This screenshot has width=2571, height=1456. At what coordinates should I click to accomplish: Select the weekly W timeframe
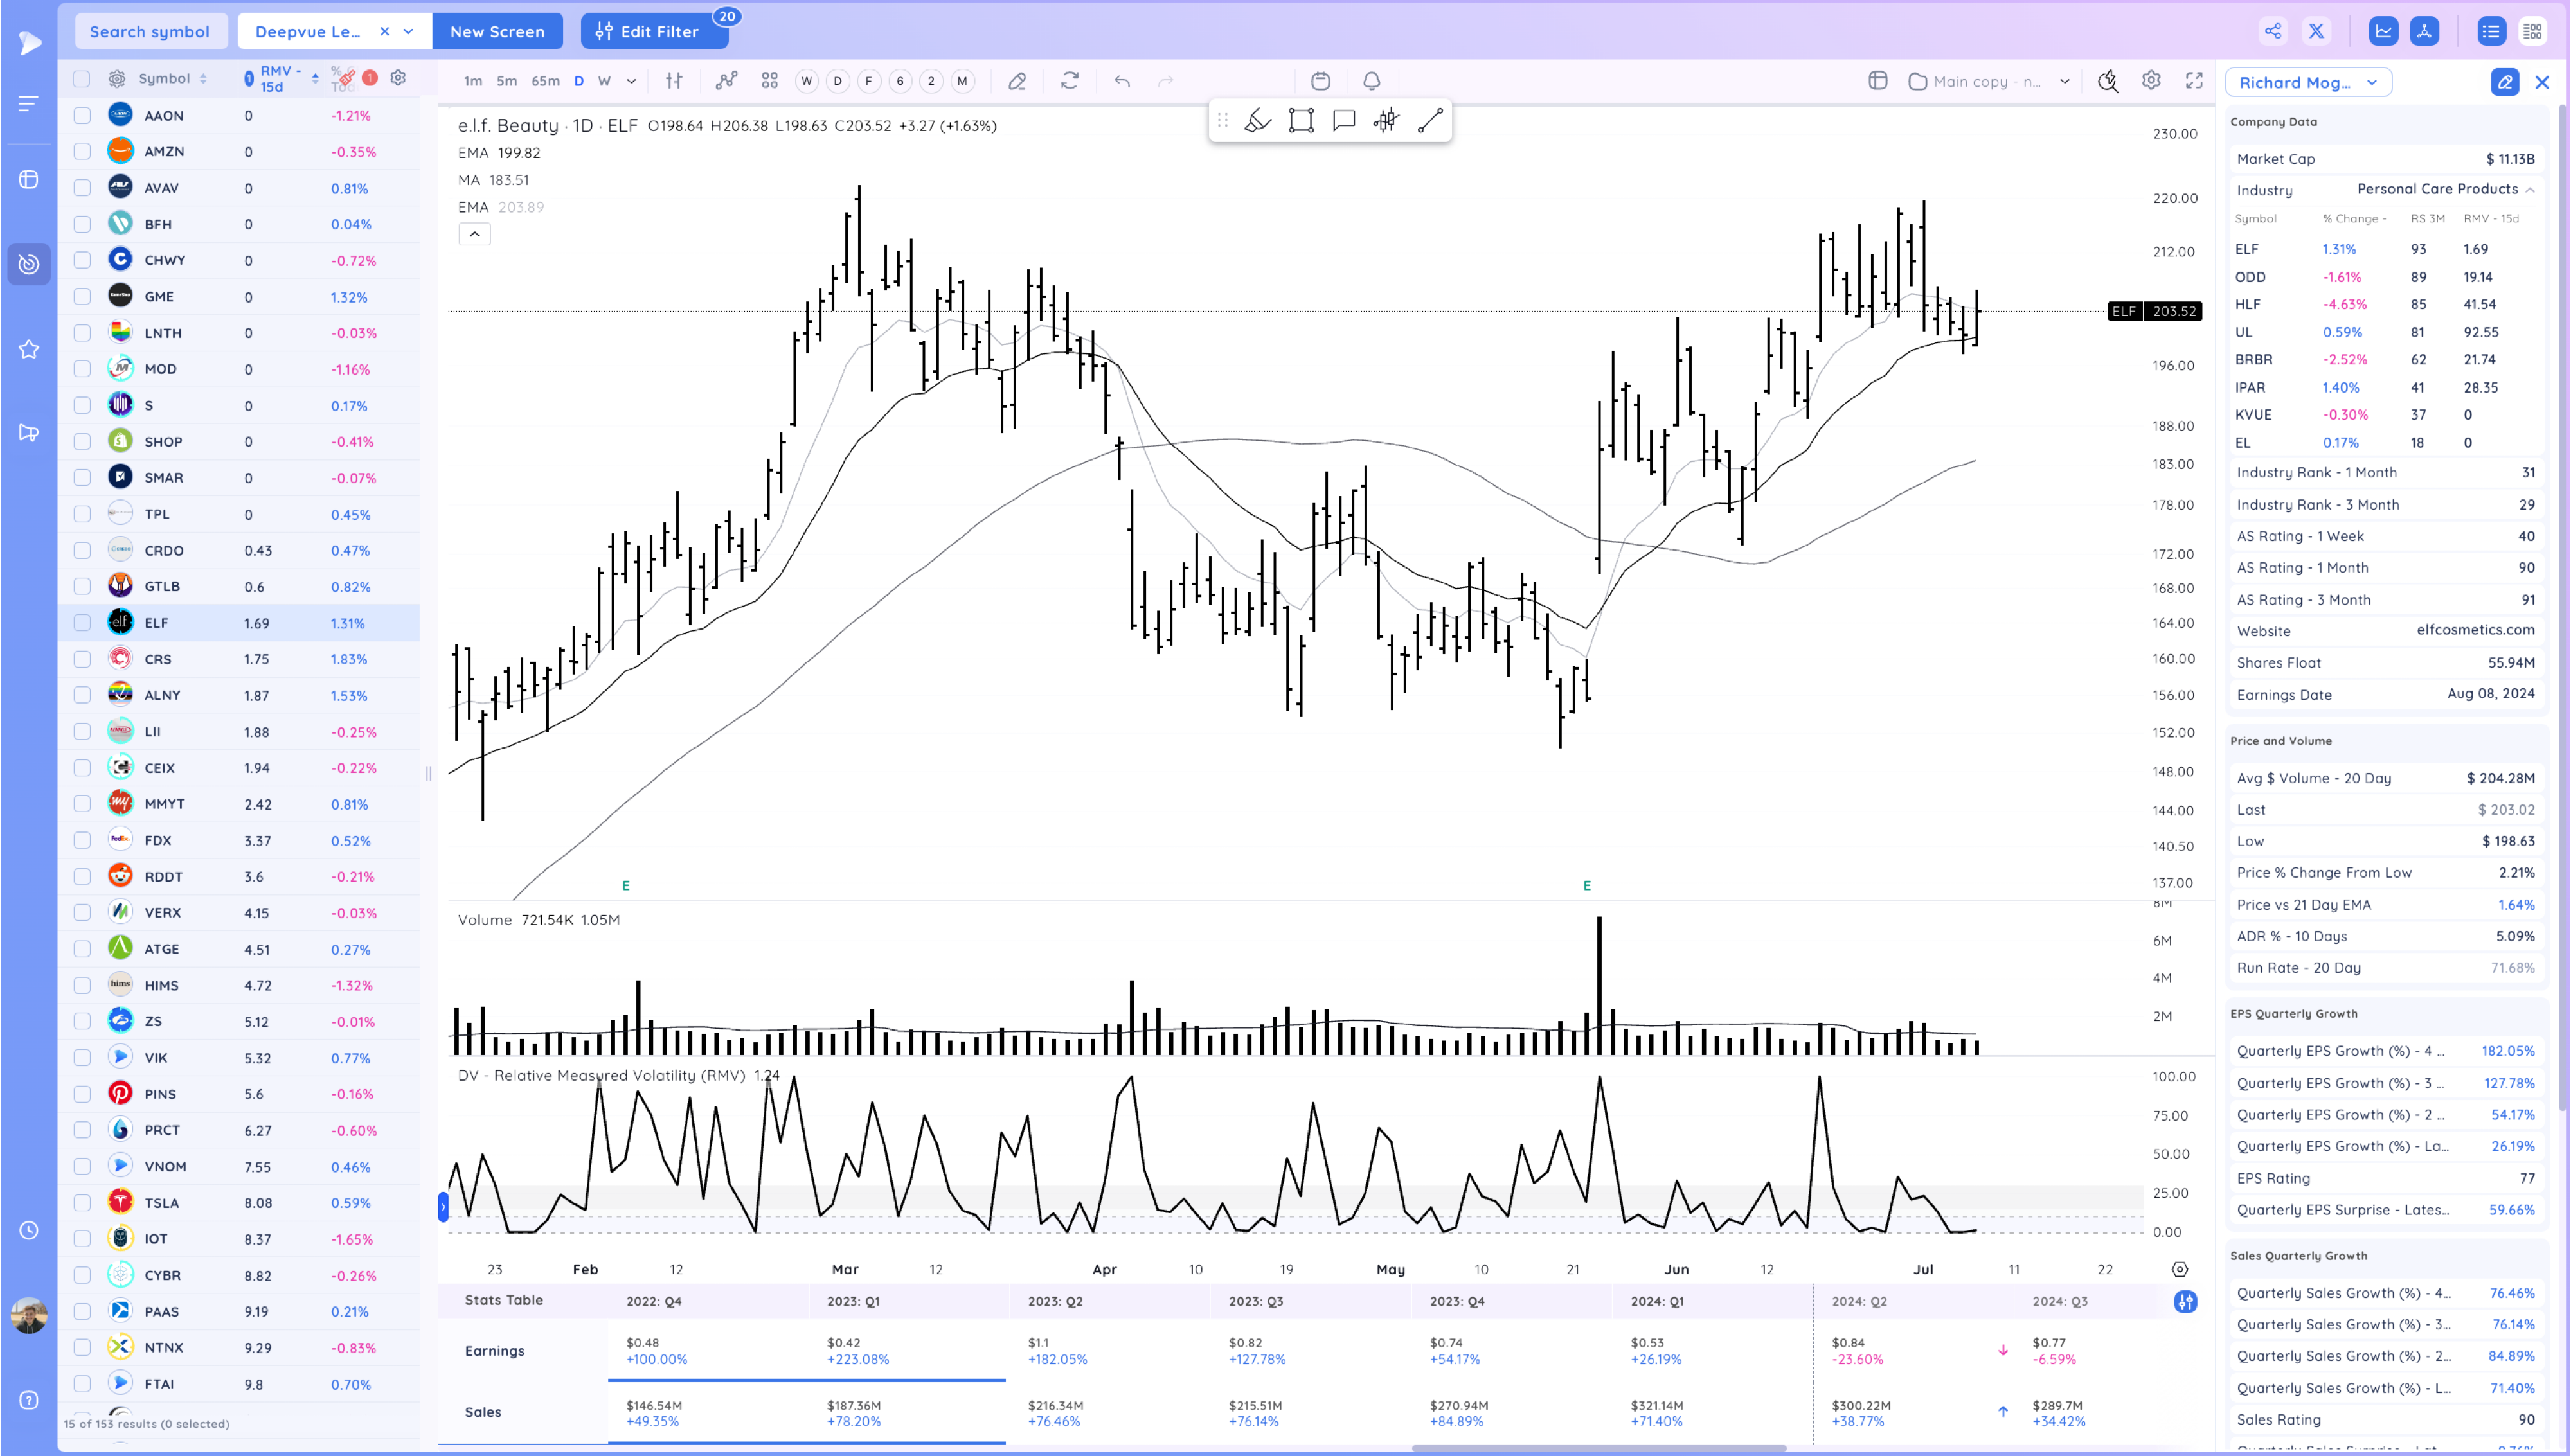point(604,81)
